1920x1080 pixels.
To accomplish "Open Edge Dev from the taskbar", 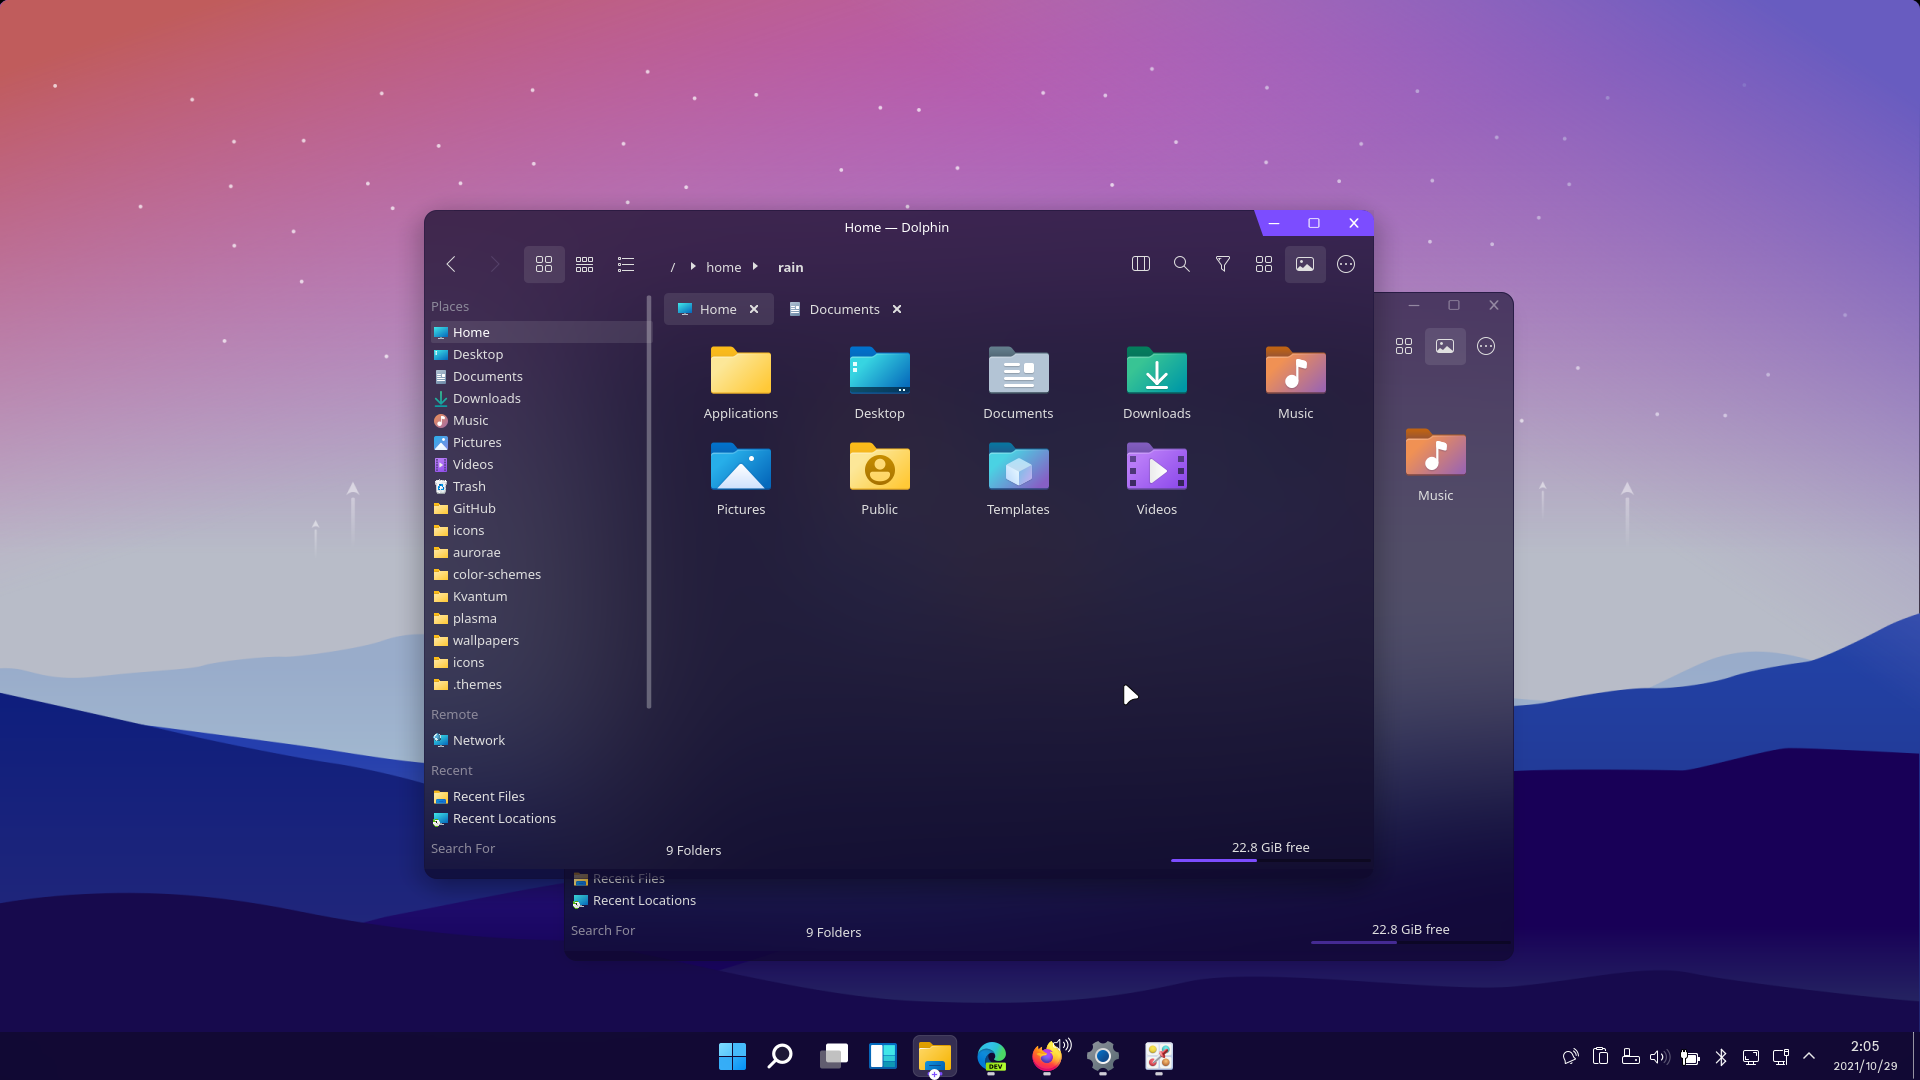I will (x=992, y=1056).
